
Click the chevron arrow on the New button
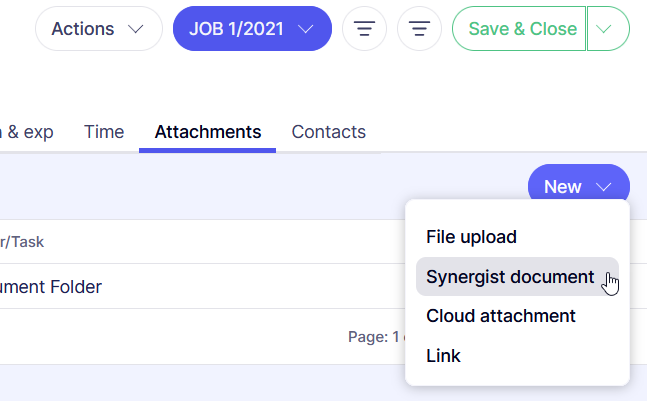pos(603,187)
